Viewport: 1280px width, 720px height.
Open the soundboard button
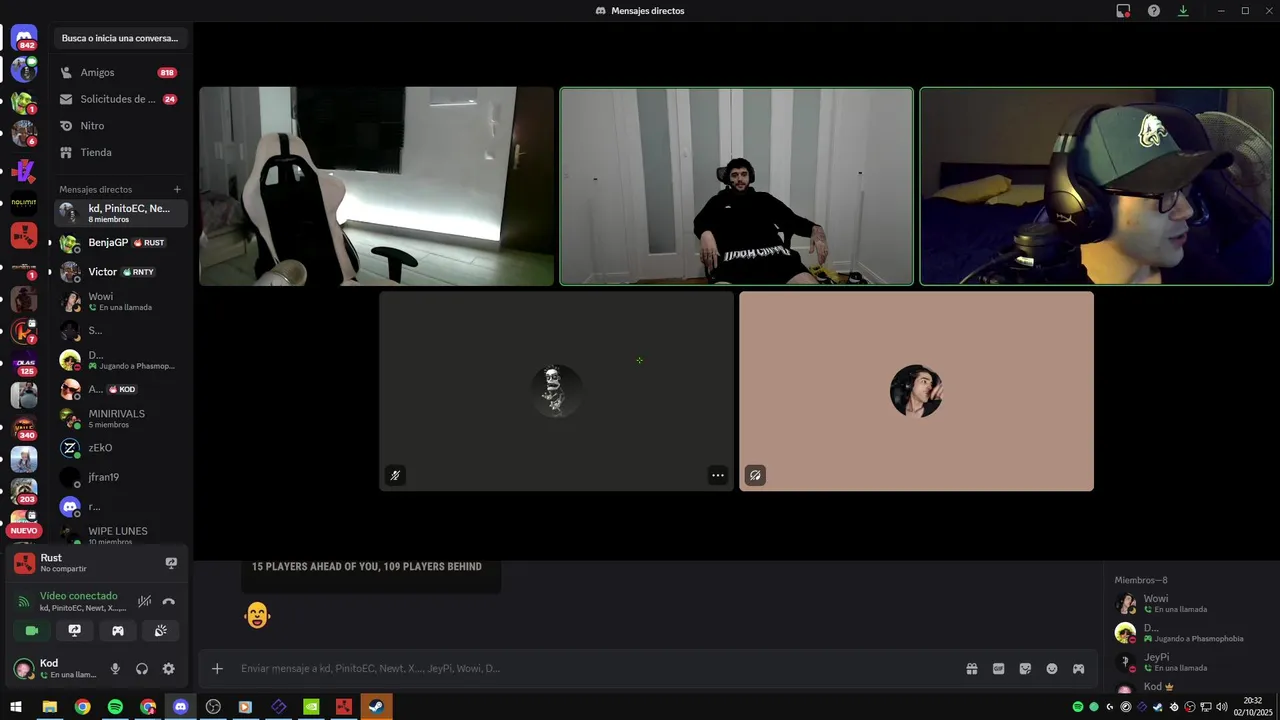tap(160, 630)
